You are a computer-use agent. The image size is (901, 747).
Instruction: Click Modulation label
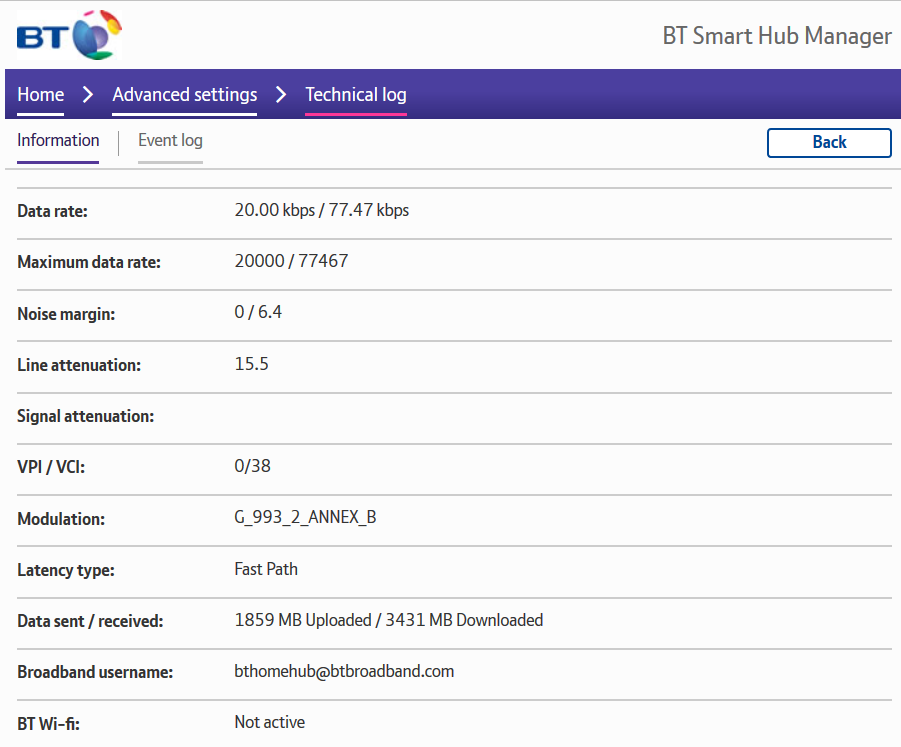point(61,519)
